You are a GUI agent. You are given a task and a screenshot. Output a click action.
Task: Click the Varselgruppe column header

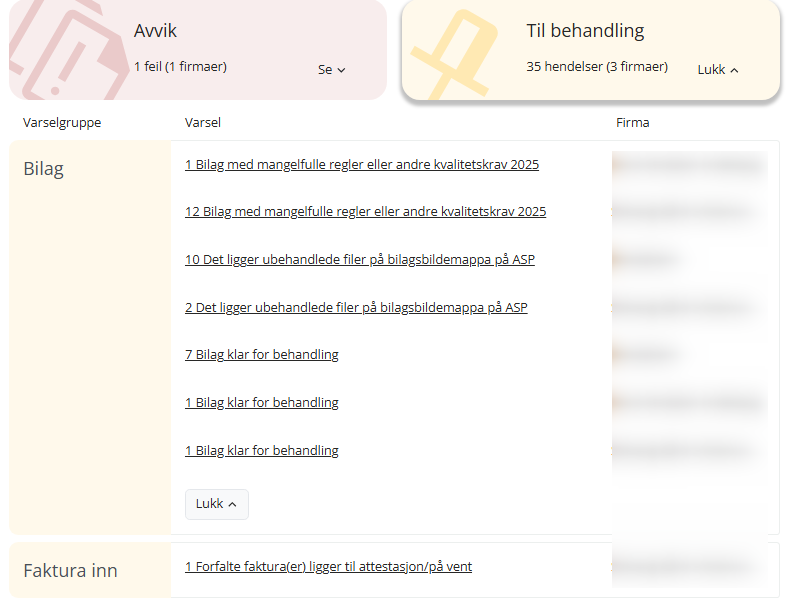62,122
